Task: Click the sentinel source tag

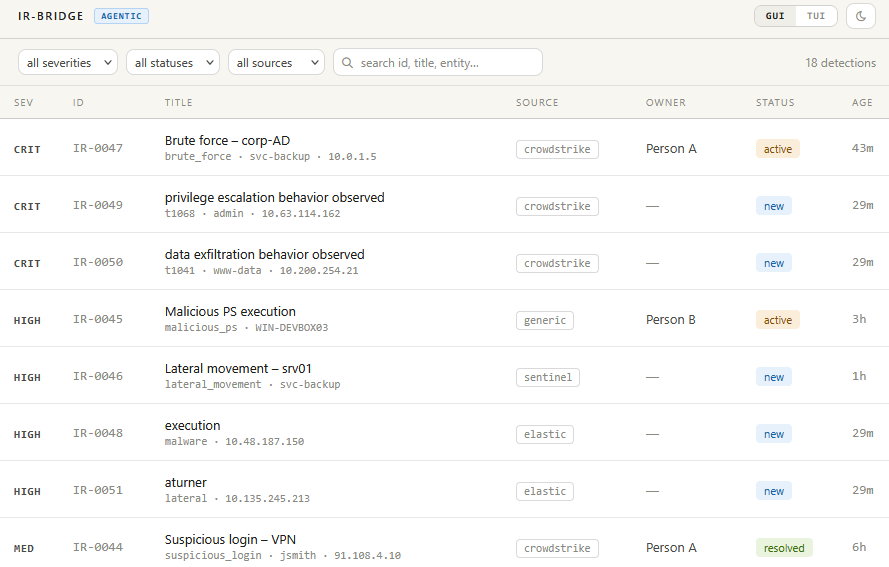Action: click(x=548, y=377)
